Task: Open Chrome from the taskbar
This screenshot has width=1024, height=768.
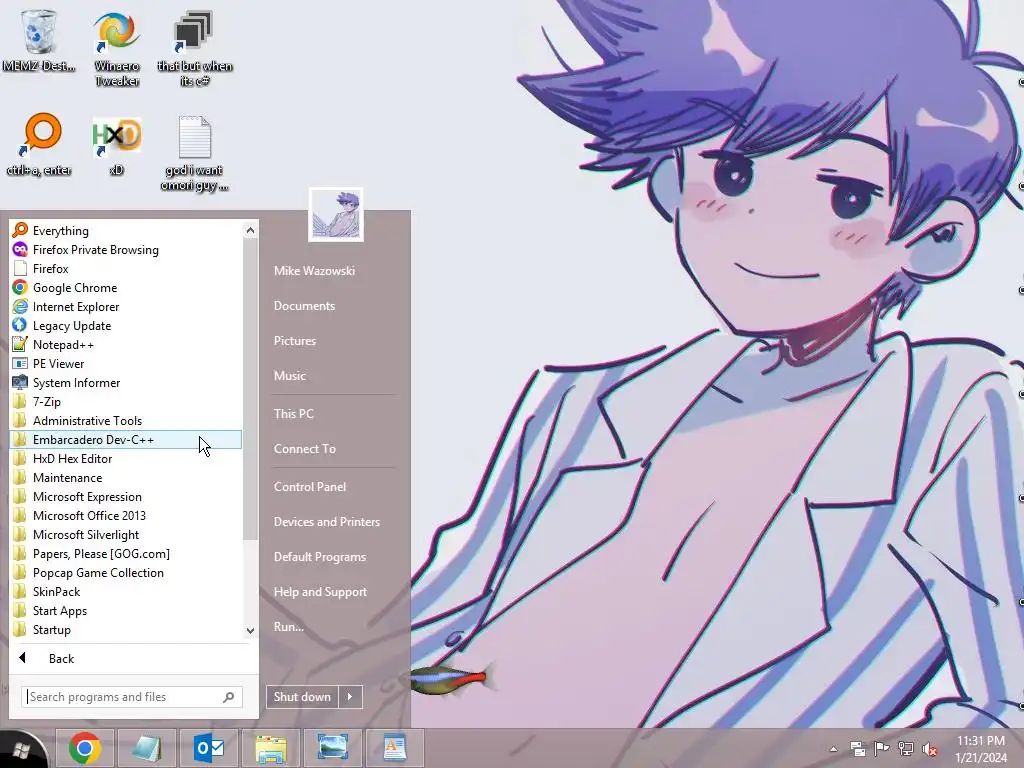Action: click(x=84, y=748)
